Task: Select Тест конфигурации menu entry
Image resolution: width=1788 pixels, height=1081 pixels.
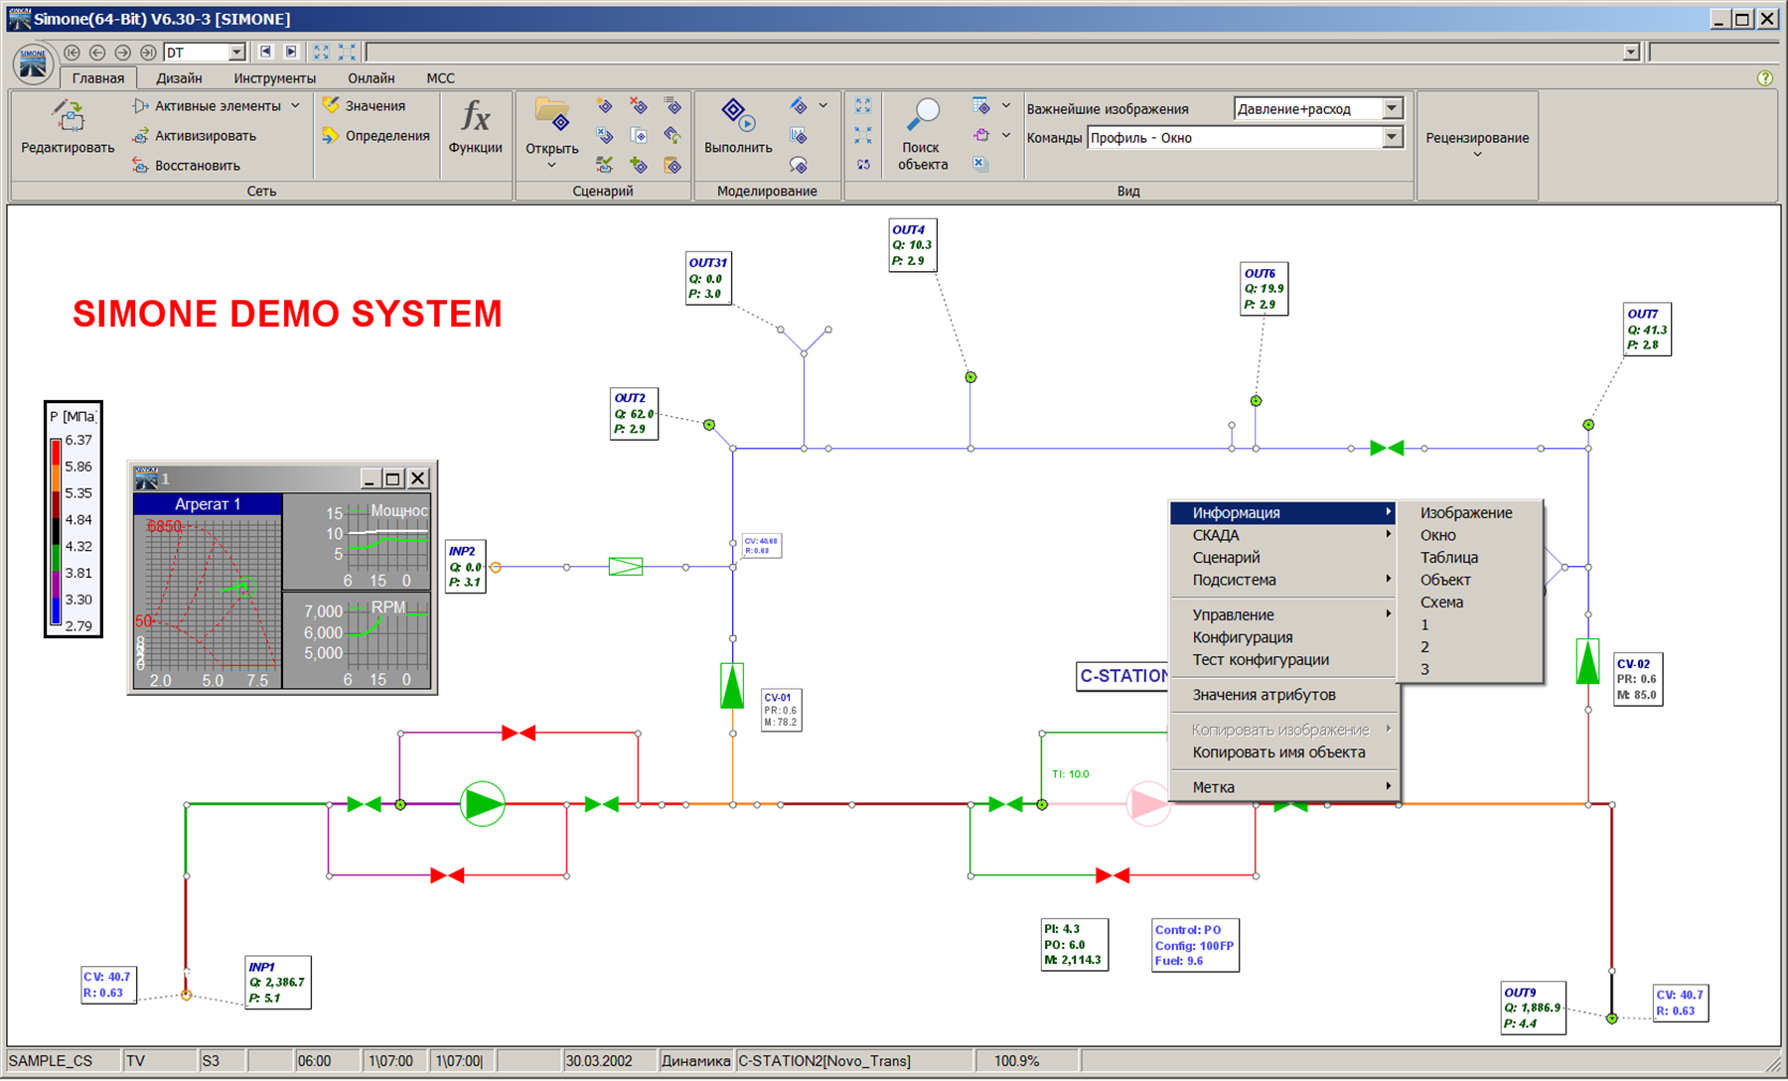Action: [x=1284, y=659]
